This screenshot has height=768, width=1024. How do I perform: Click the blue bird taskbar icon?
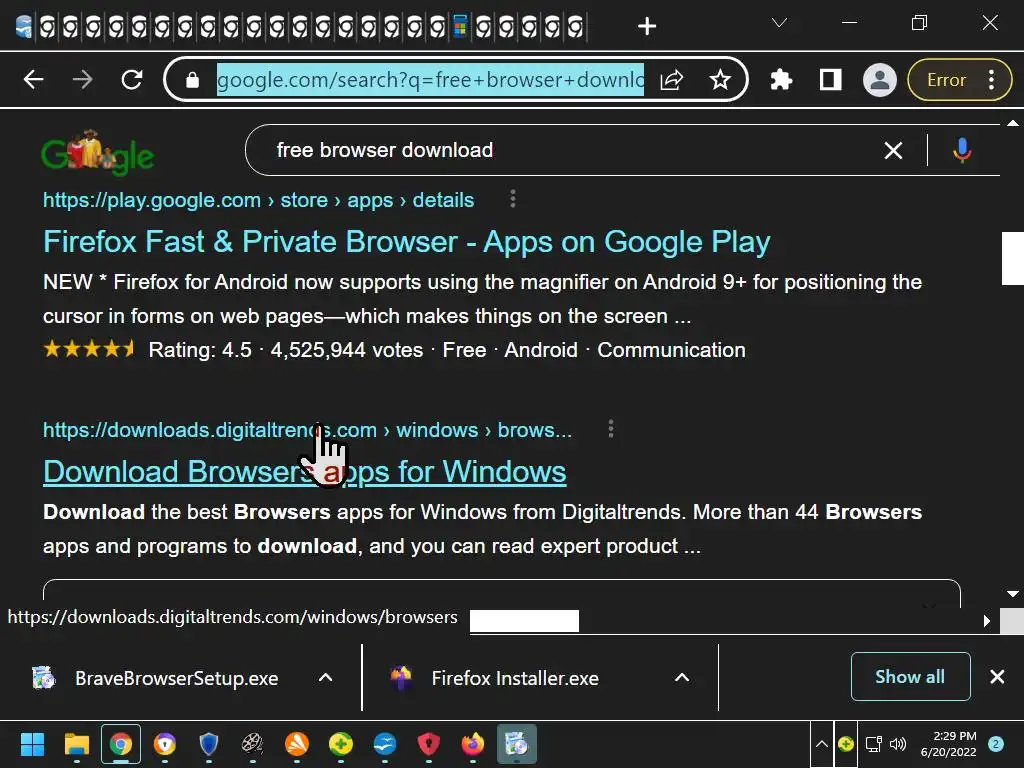(385, 744)
